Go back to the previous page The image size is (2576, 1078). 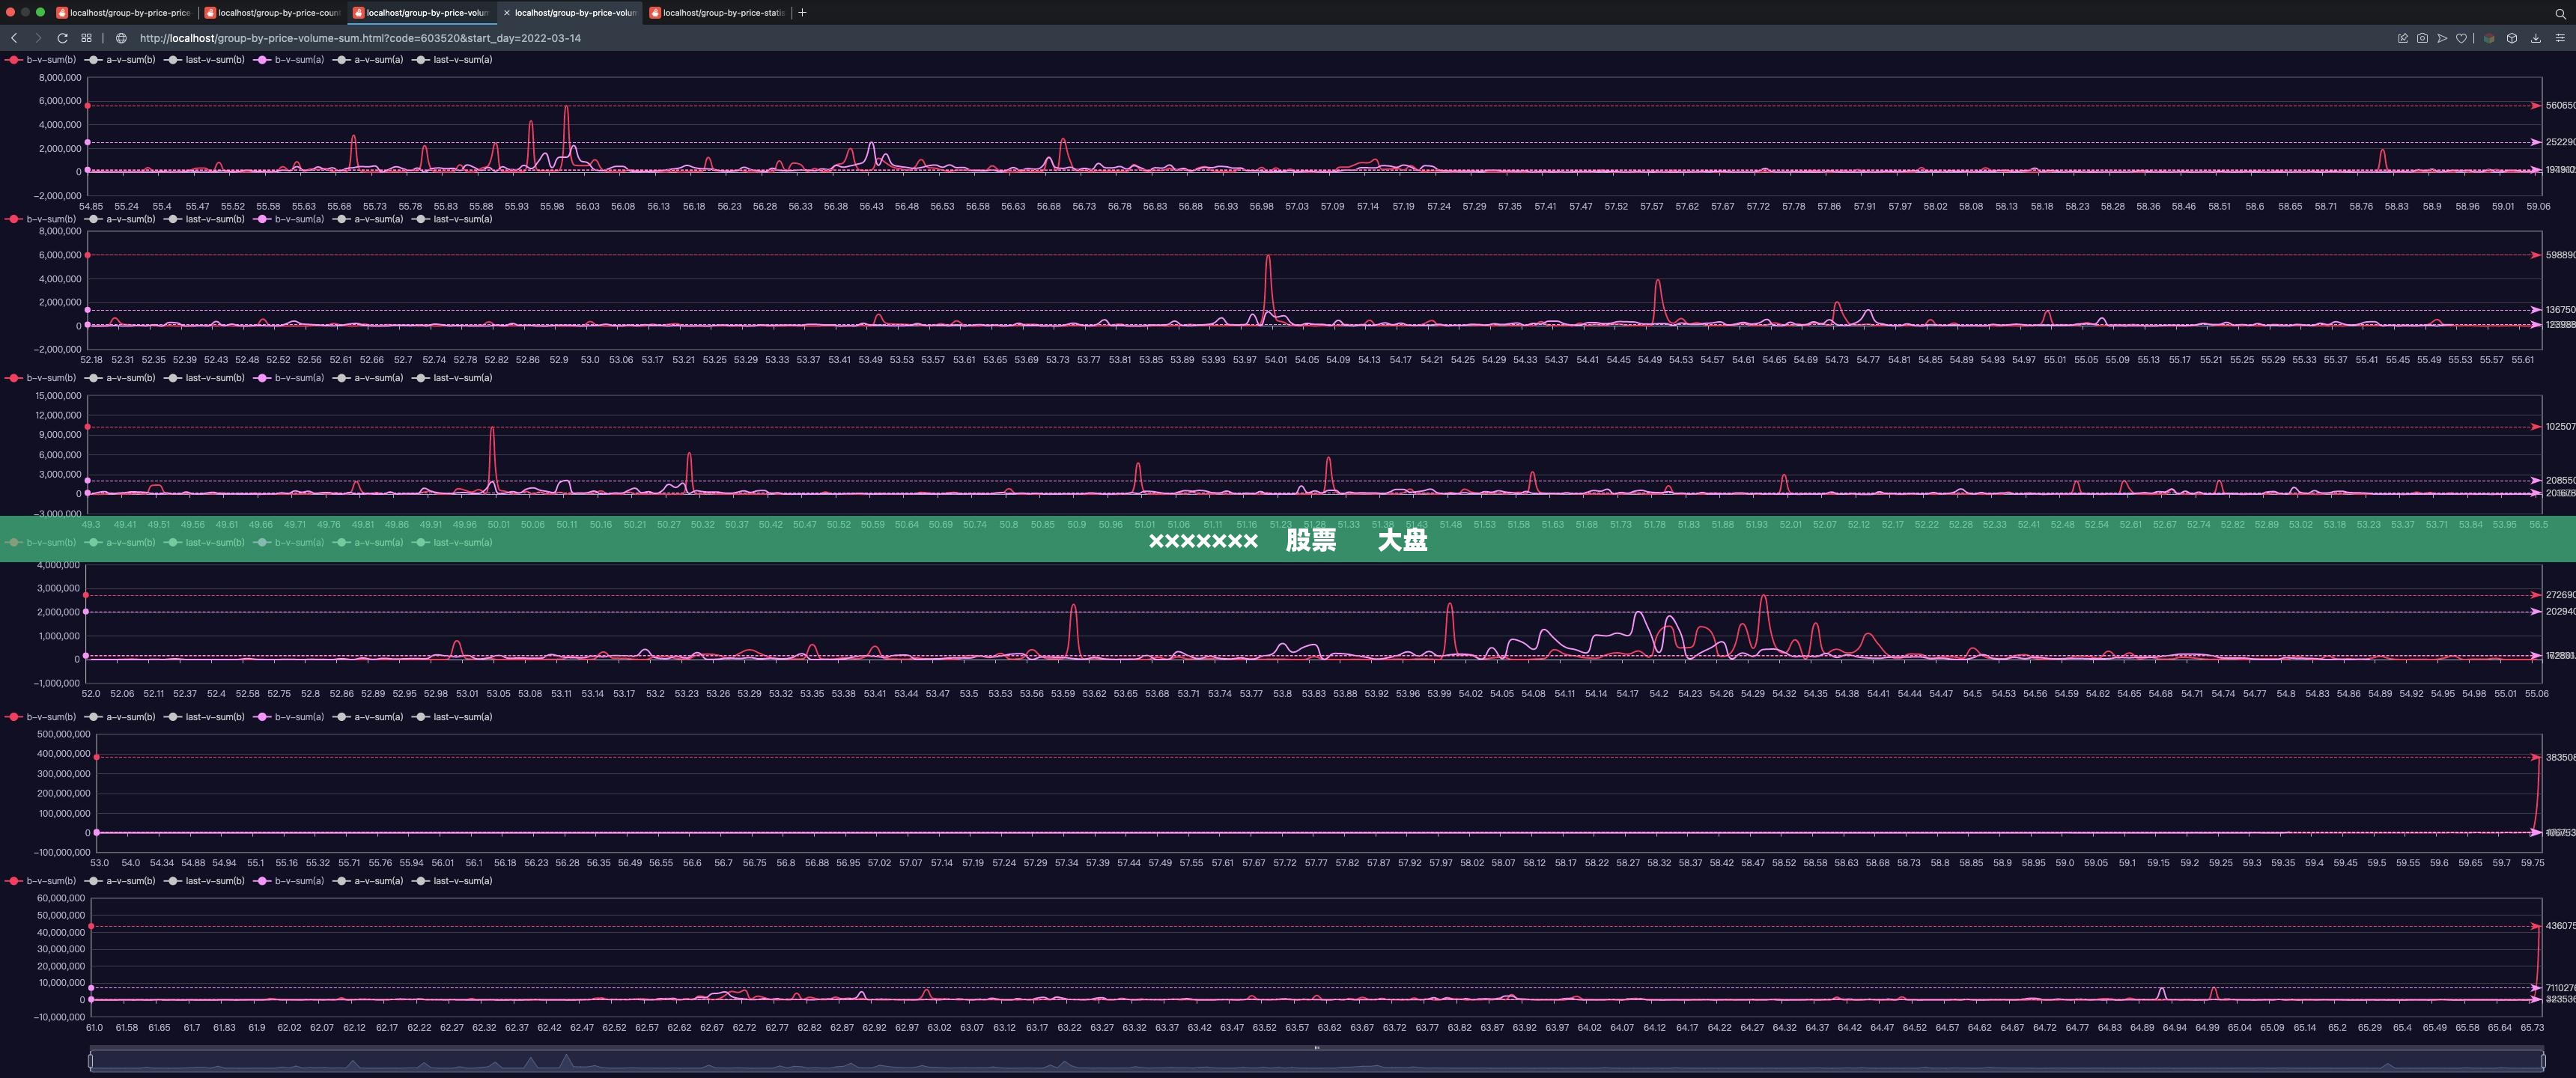coord(14,38)
